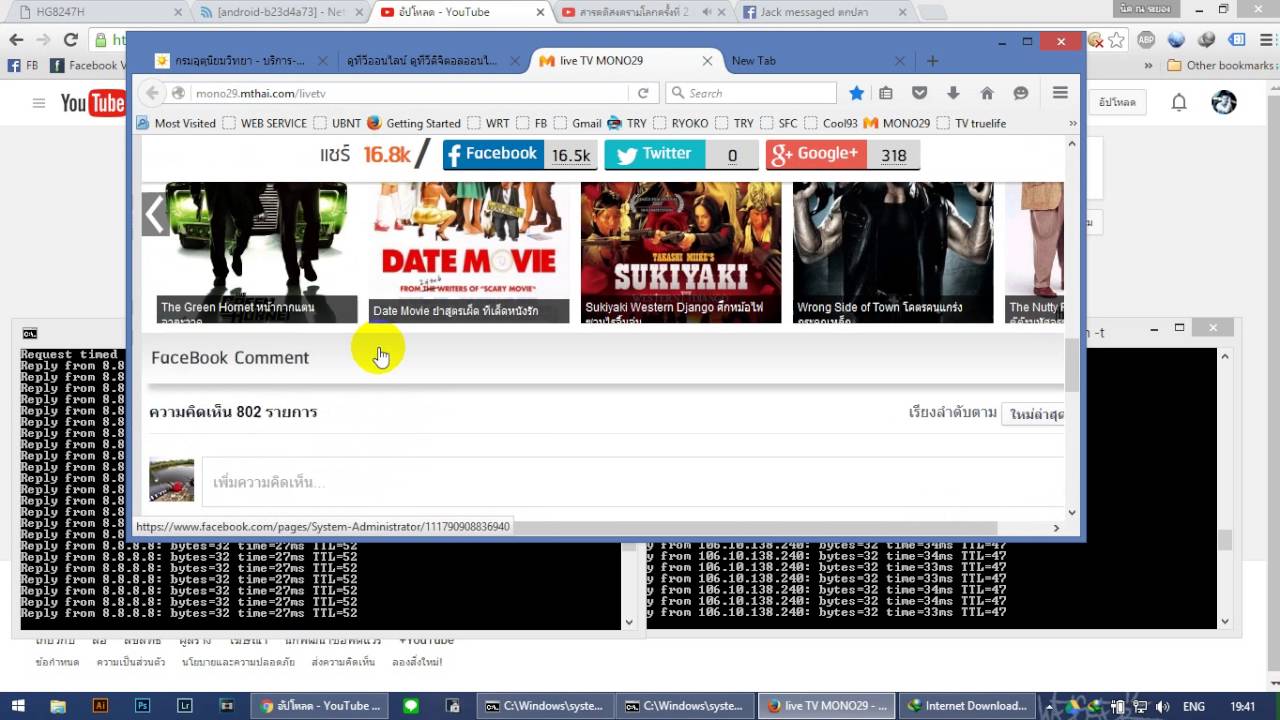Screen dimensions: 1280x720
Task: Click volume speaker icon in system tray
Action: click(x=1161, y=707)
